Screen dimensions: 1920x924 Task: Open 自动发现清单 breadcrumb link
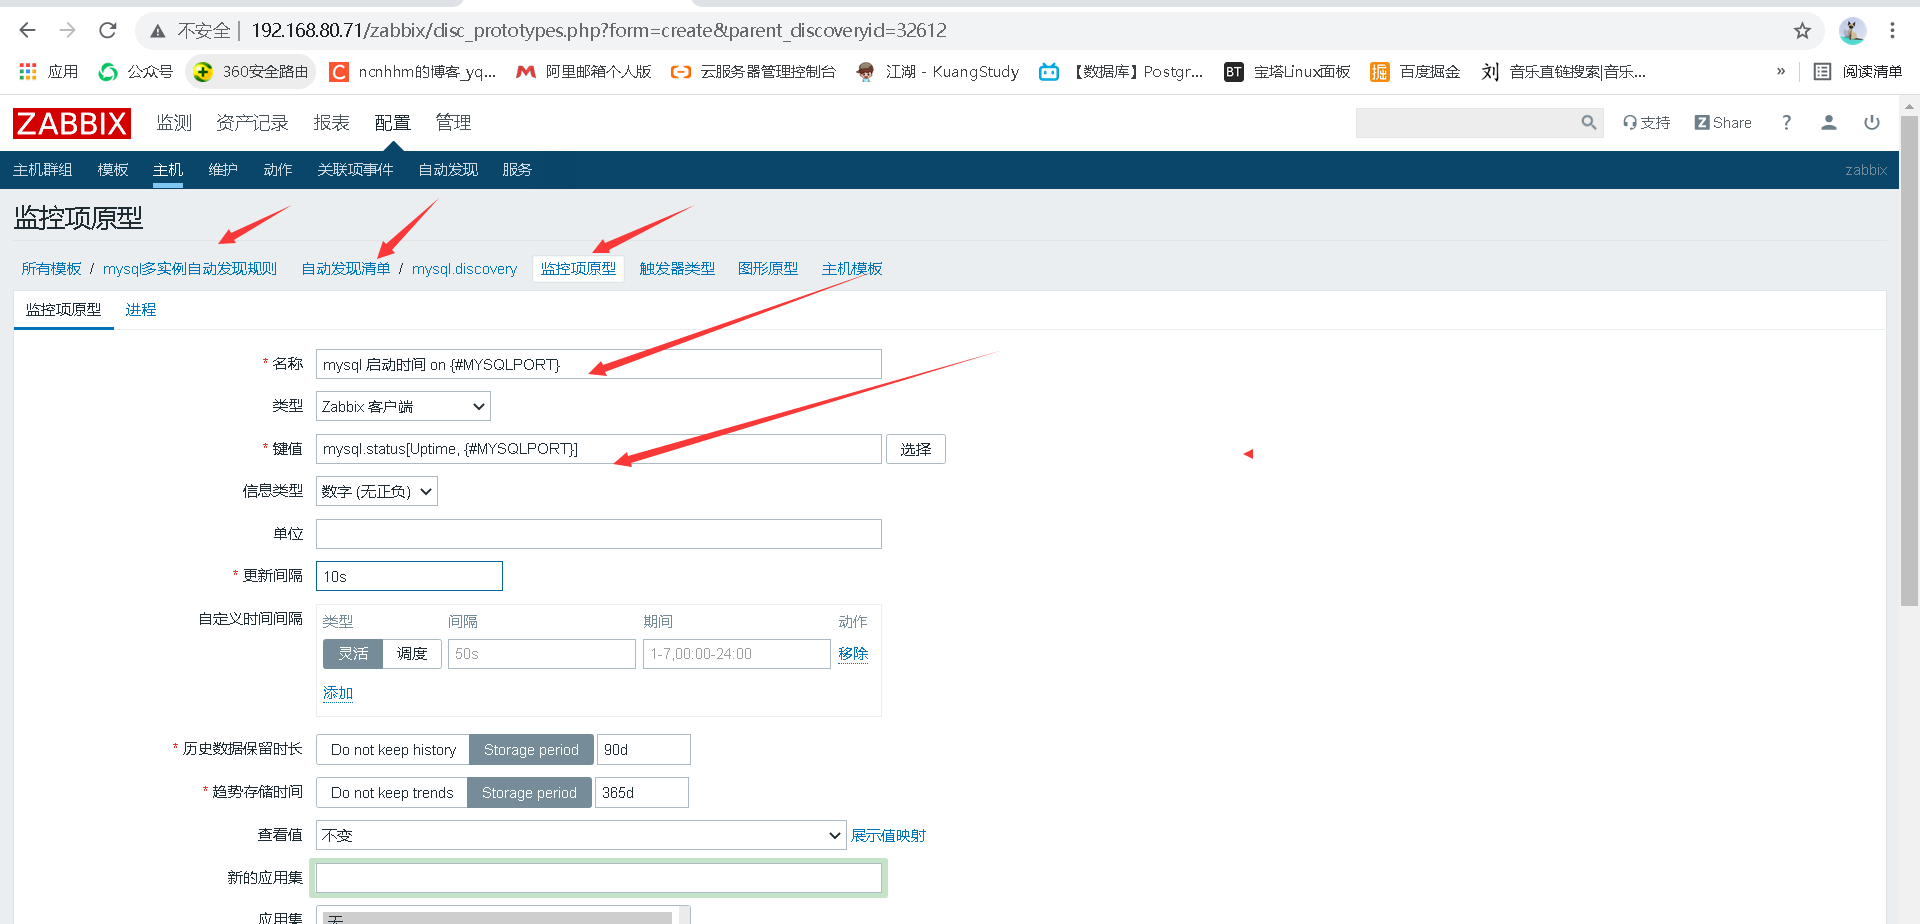click(x=346, y=269)
